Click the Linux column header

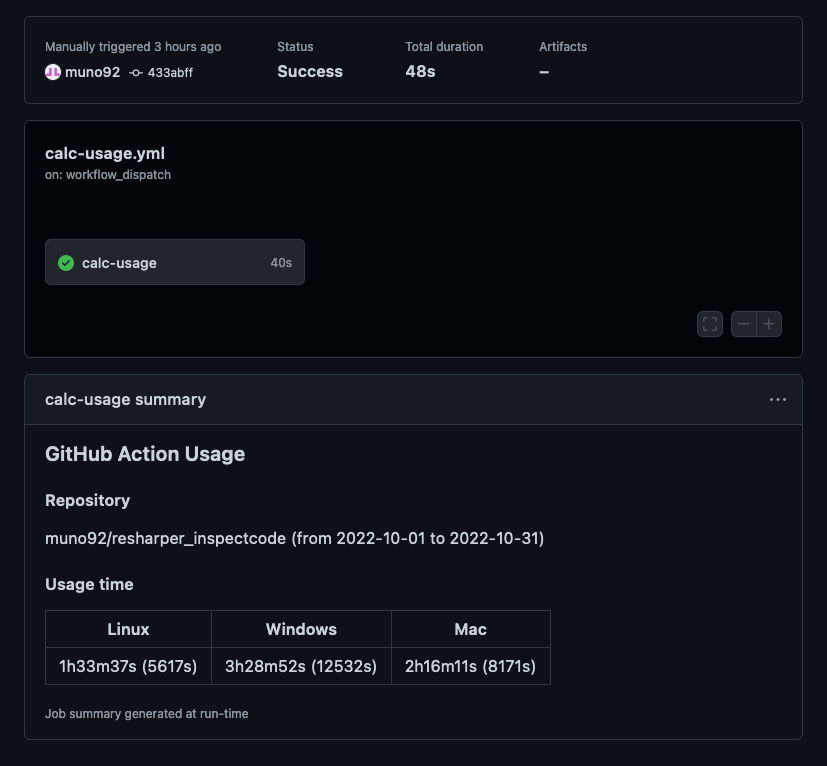click(x=128, y=629)
